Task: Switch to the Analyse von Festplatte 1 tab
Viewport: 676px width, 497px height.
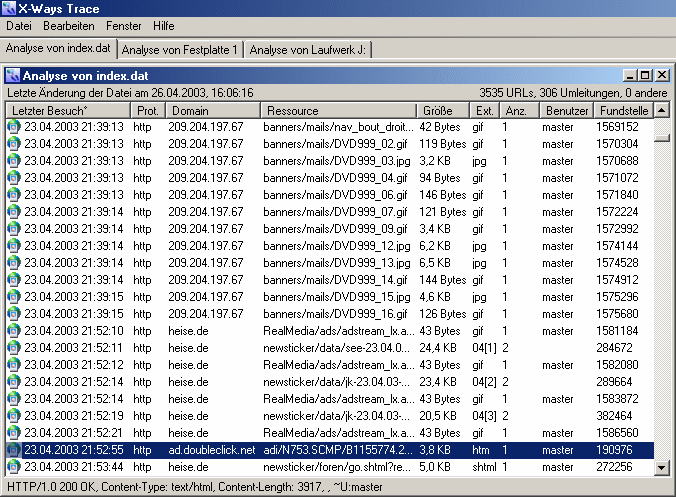Action: coord(180,49)
